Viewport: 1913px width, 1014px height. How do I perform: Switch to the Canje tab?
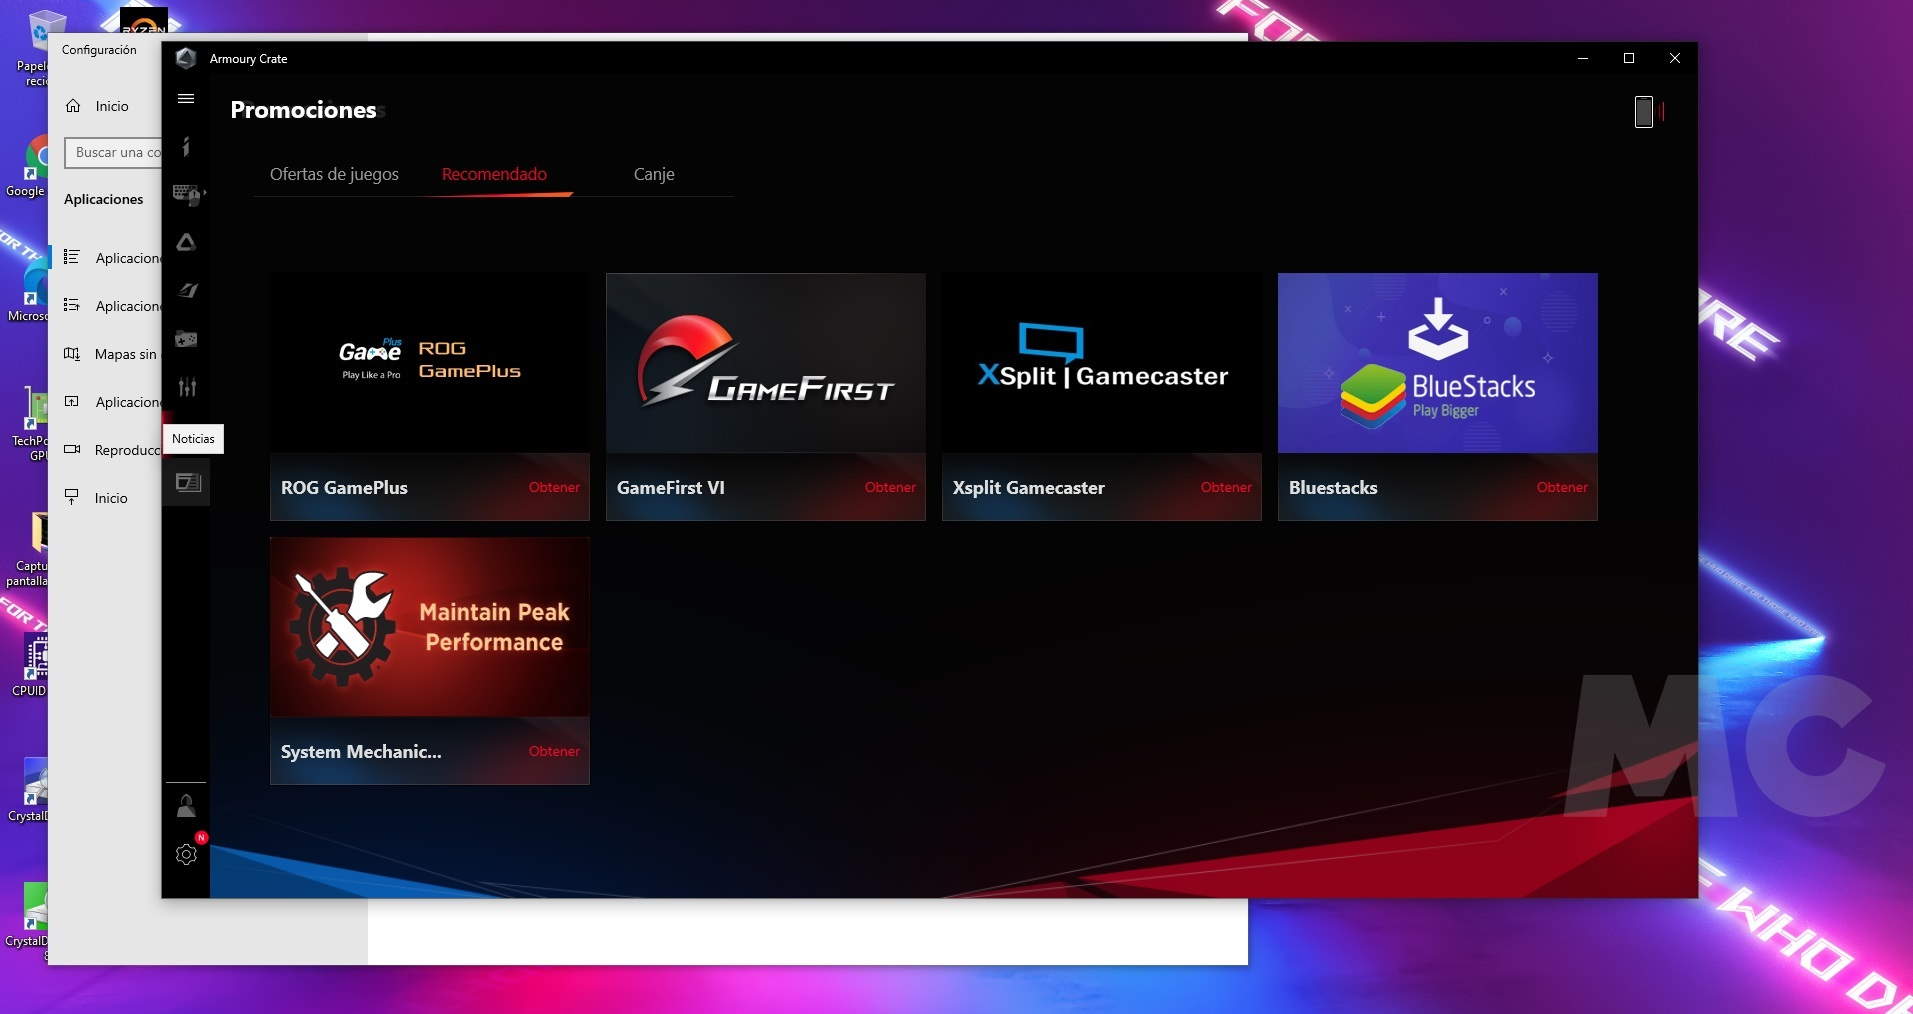[654, 174]
